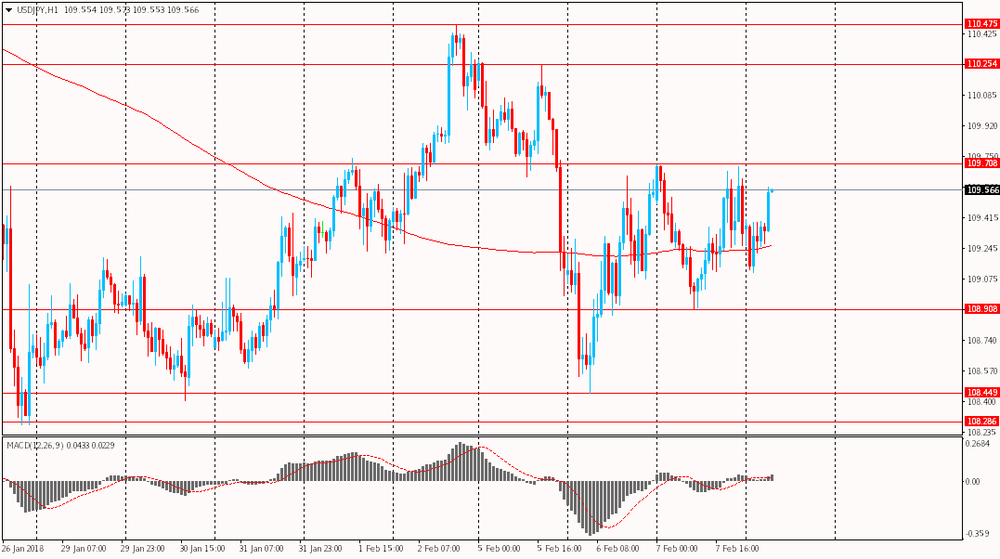The height and width of the screenshot is (559, 1000).
Task: Click the 110.085 price scale value
Action: coord(982,96)
